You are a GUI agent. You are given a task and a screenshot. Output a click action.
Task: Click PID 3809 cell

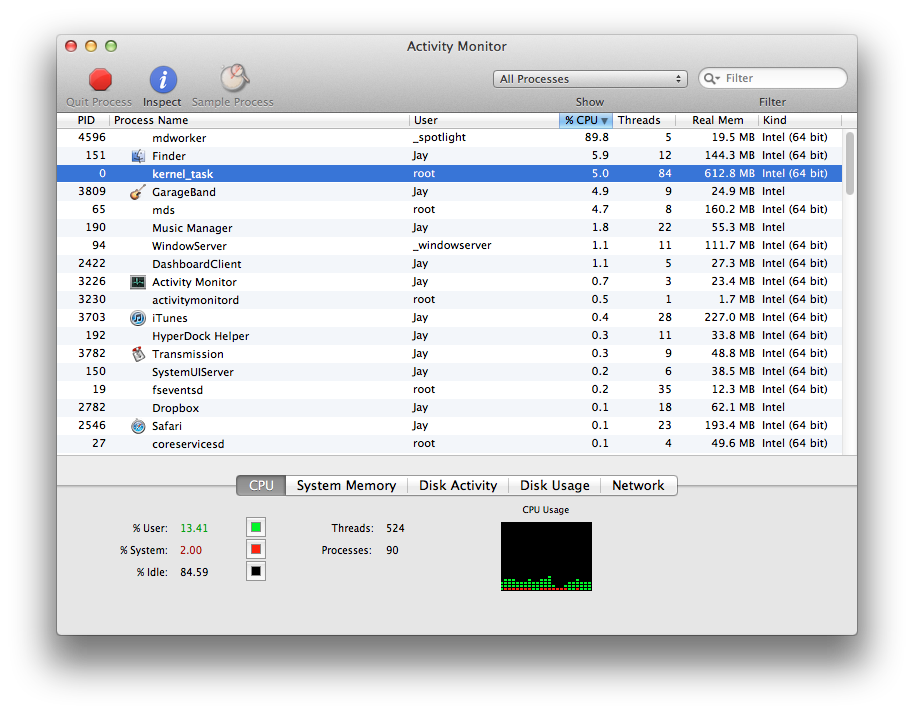92,192
